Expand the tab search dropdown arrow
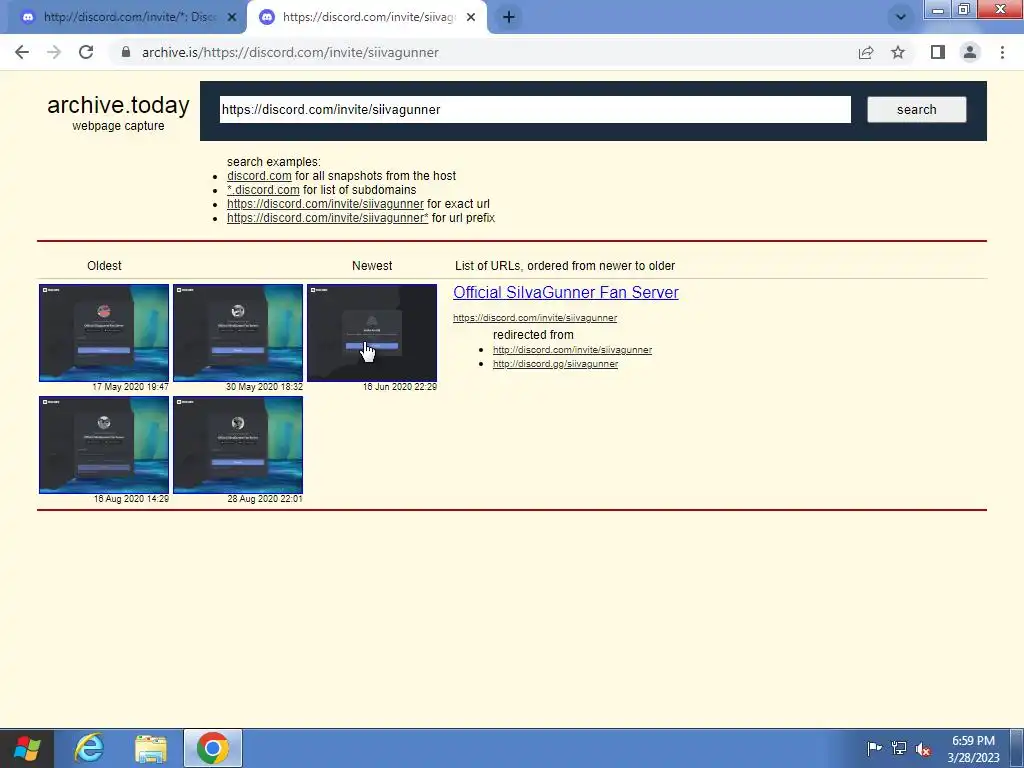 (x=901, y=18)
